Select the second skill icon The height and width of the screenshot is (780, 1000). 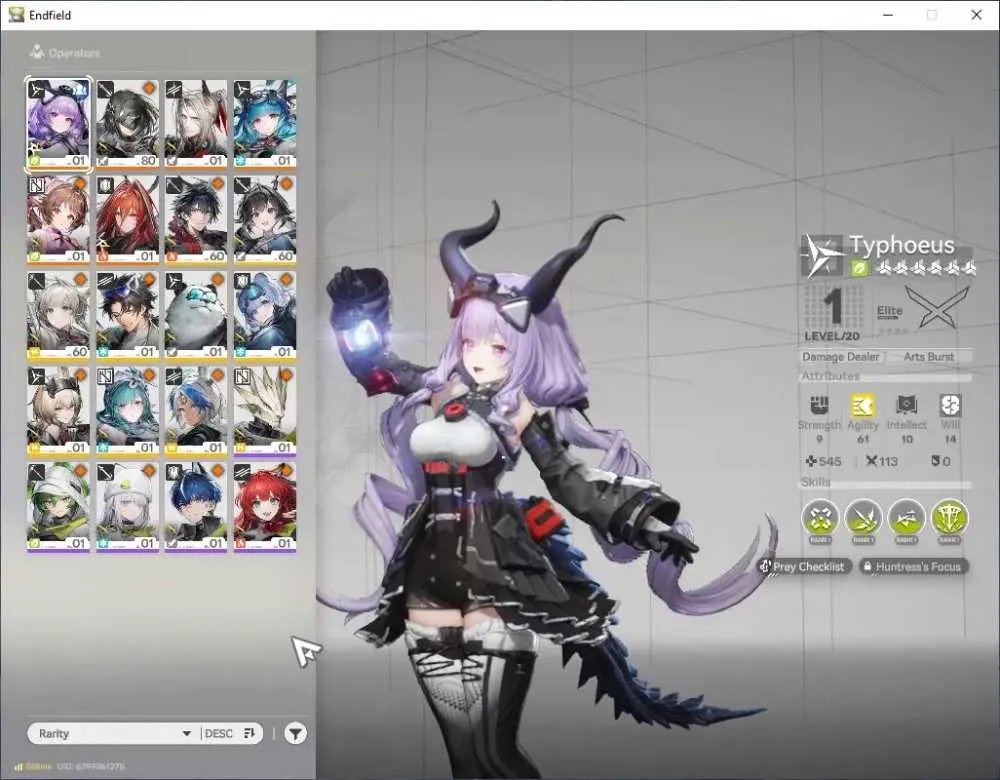(x=864, y=518)
